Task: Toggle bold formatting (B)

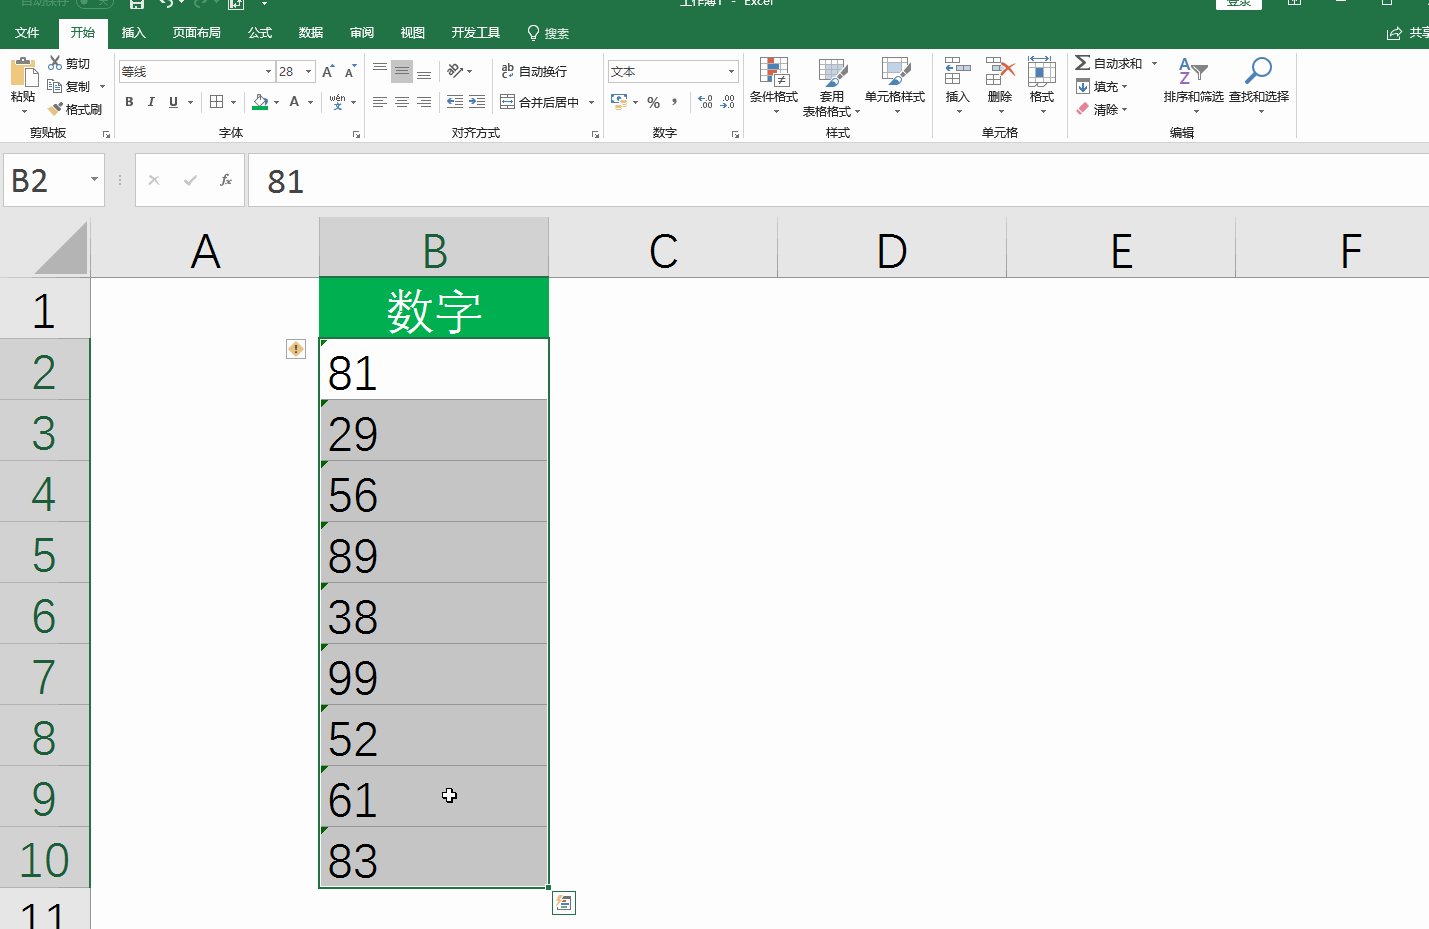Action: coord(129,102)
